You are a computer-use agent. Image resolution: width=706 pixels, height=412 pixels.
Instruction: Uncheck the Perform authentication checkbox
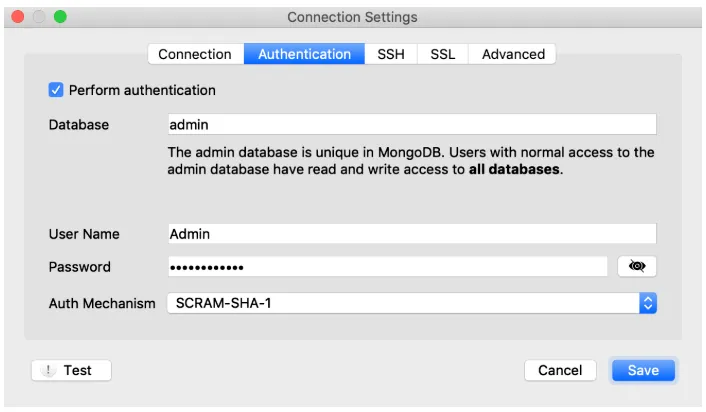[56, 90]
